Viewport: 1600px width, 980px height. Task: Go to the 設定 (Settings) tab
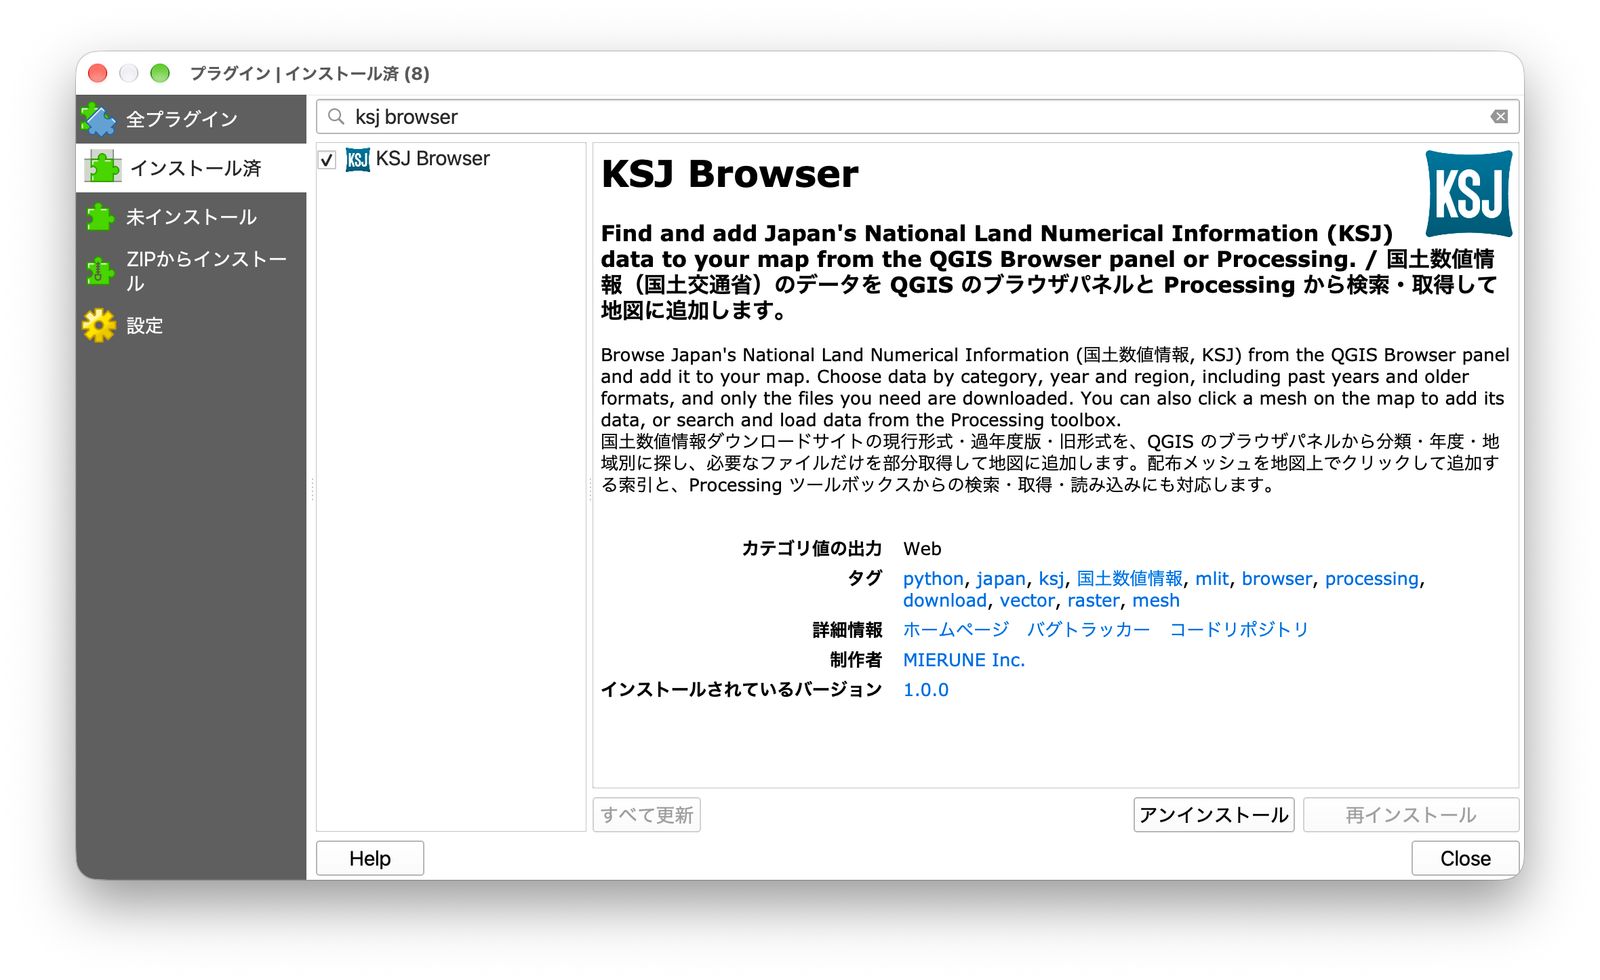pos(191,325)
